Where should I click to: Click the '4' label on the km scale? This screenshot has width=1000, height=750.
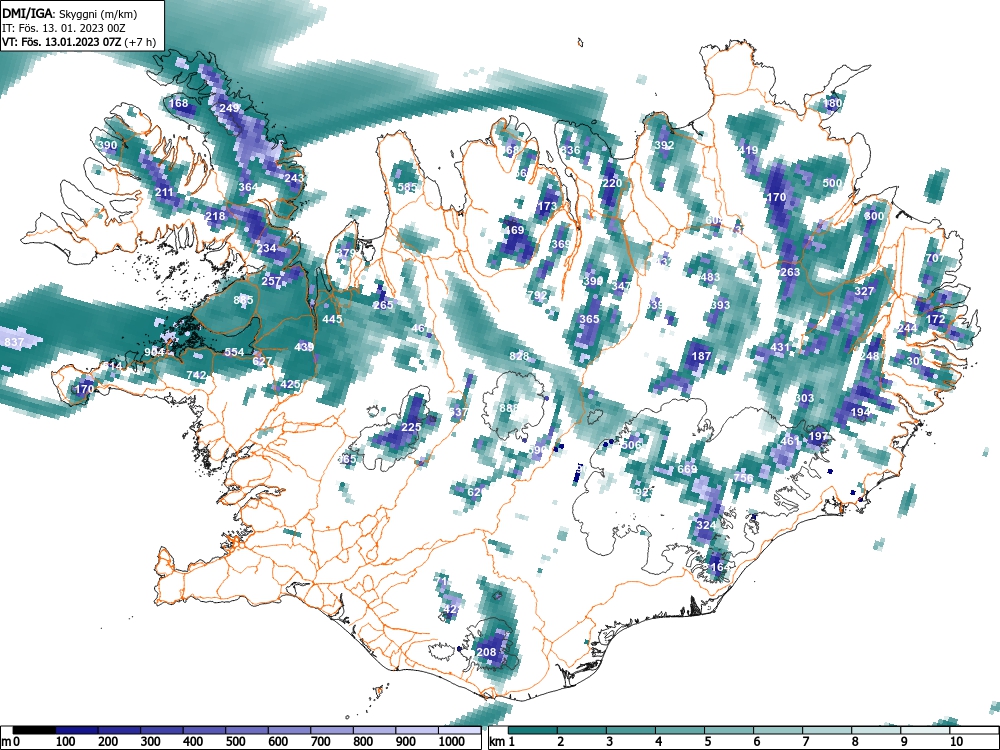pyautogui.click(x=659, y=742)
